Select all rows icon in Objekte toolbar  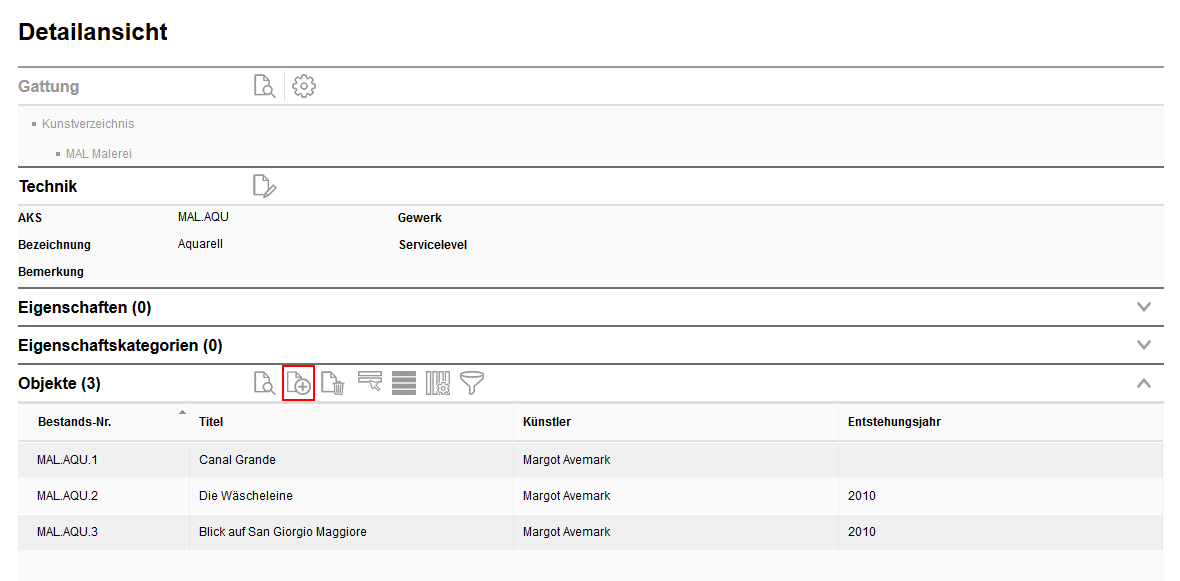pos(404,383)
